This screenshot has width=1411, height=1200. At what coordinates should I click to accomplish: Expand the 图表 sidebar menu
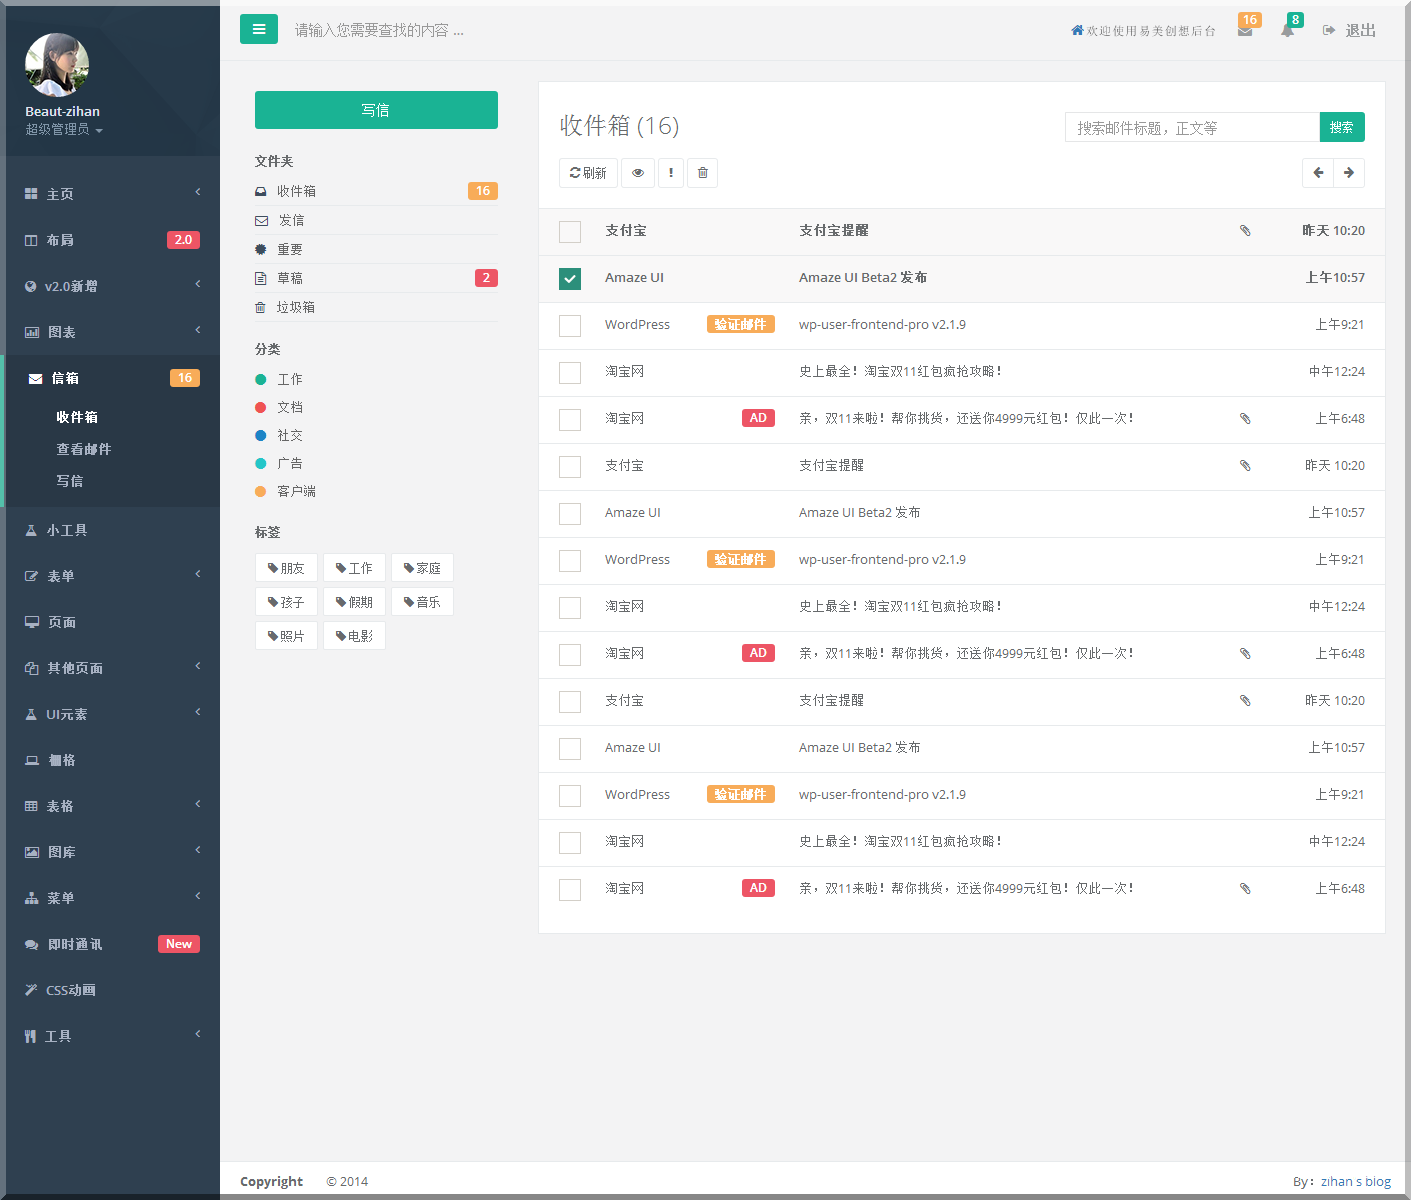112,332
